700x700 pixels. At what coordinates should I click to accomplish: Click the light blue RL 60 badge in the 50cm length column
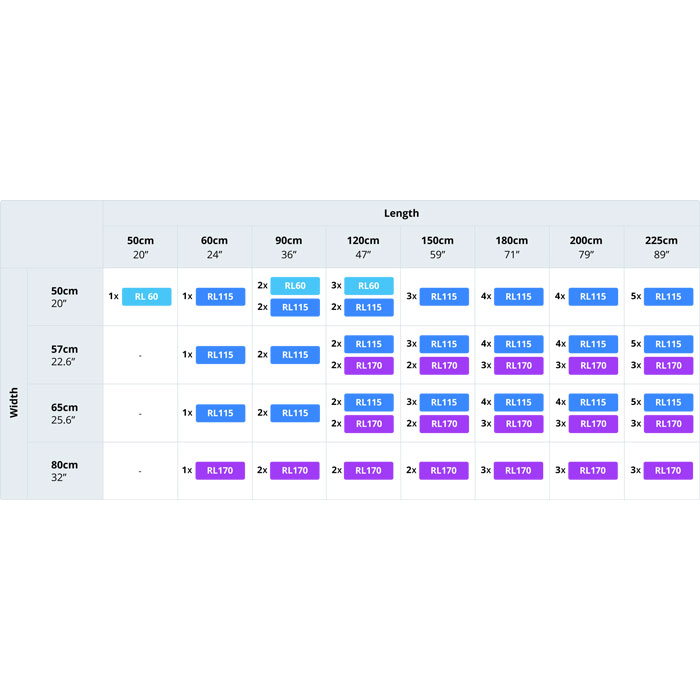pyautogui.click(x=147, y=296)
